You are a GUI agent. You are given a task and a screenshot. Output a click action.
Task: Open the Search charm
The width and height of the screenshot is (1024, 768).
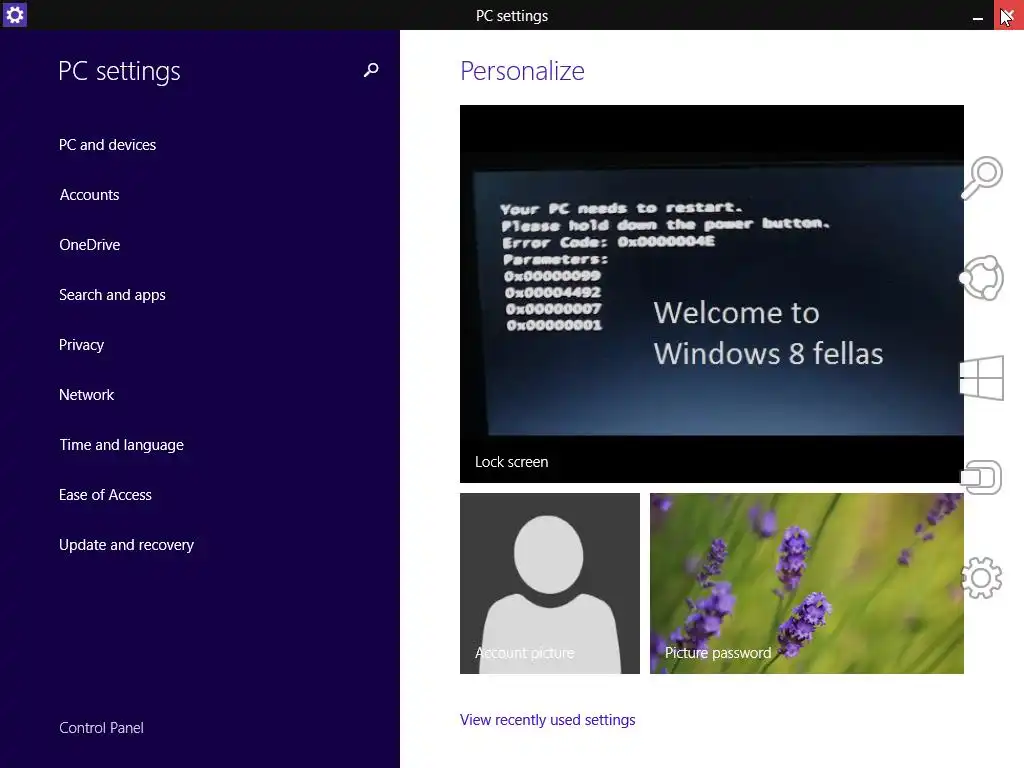click(982, 177)
